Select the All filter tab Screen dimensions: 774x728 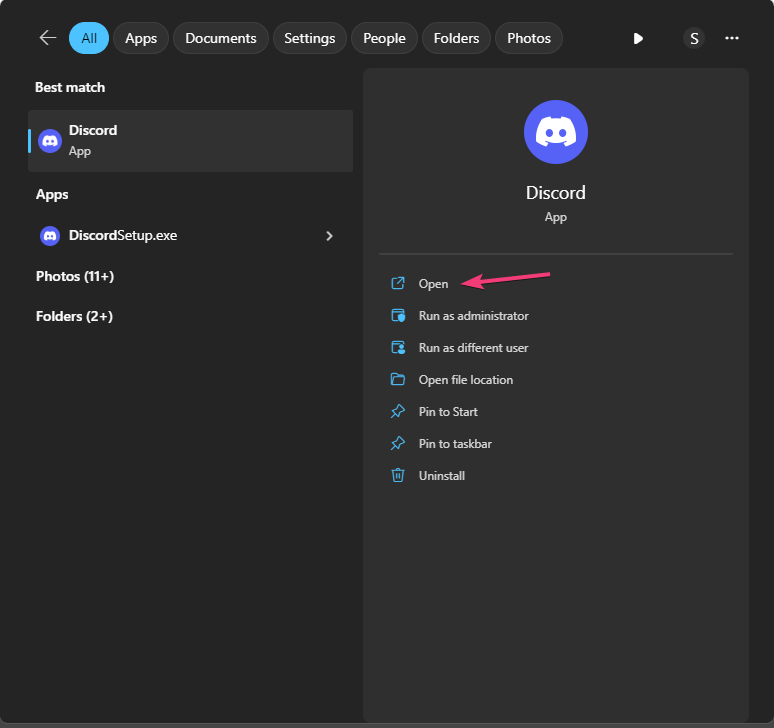tap(89, 38)
